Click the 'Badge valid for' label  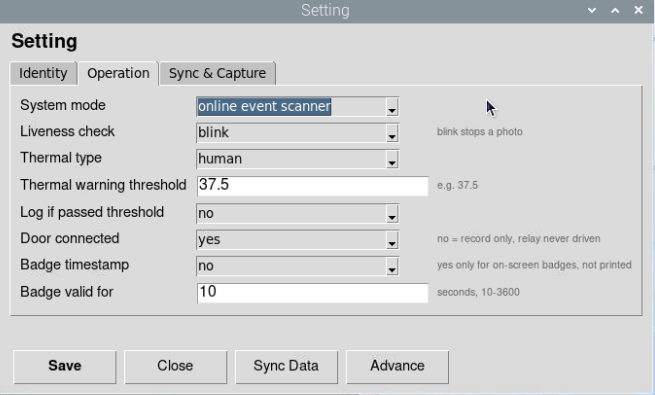tap(67, 292)
